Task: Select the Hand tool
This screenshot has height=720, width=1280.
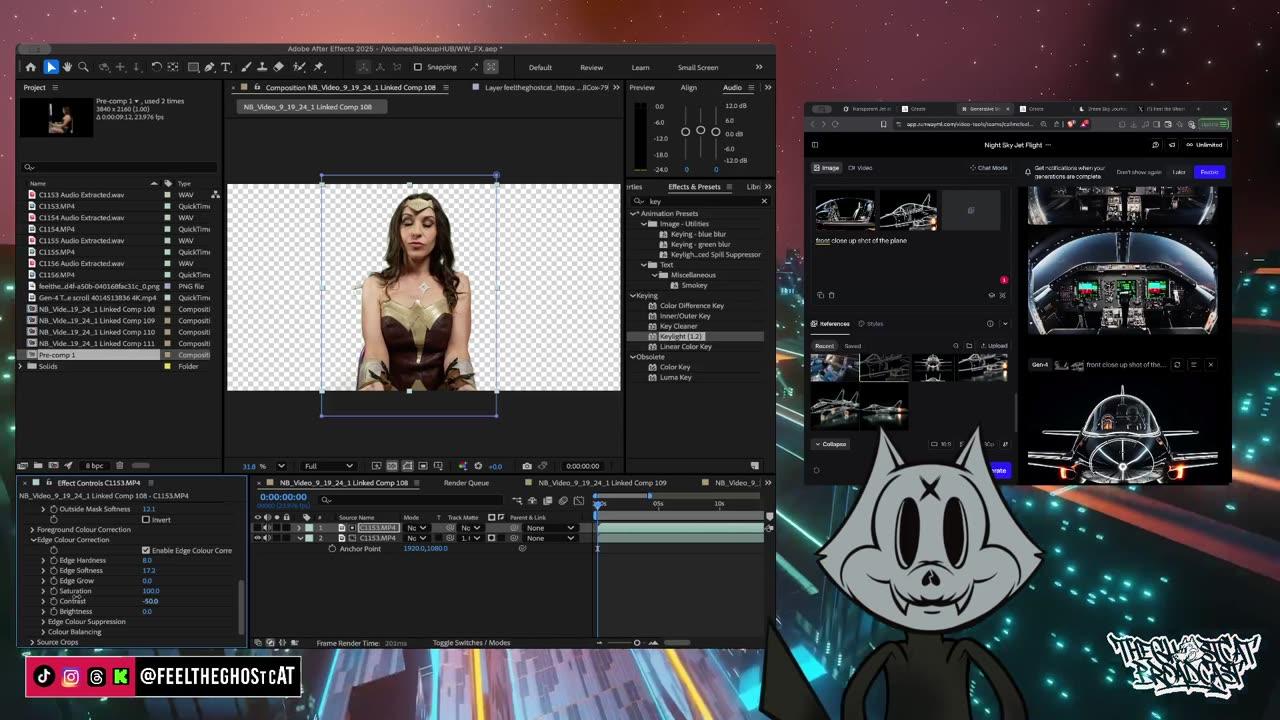Action: point(66,67)
